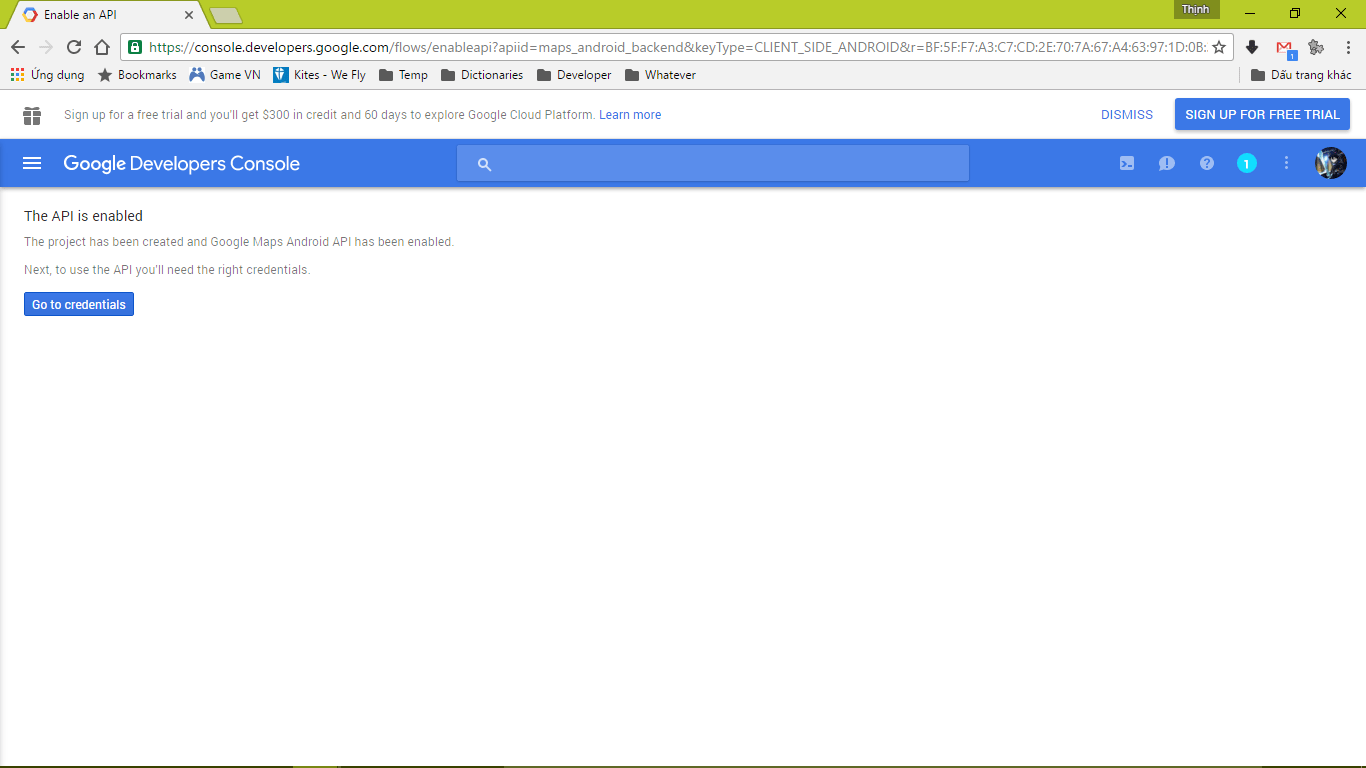Click Sign Up For Free Trial
Viewport: 1366px width, 768px height.
(1262, 114)
